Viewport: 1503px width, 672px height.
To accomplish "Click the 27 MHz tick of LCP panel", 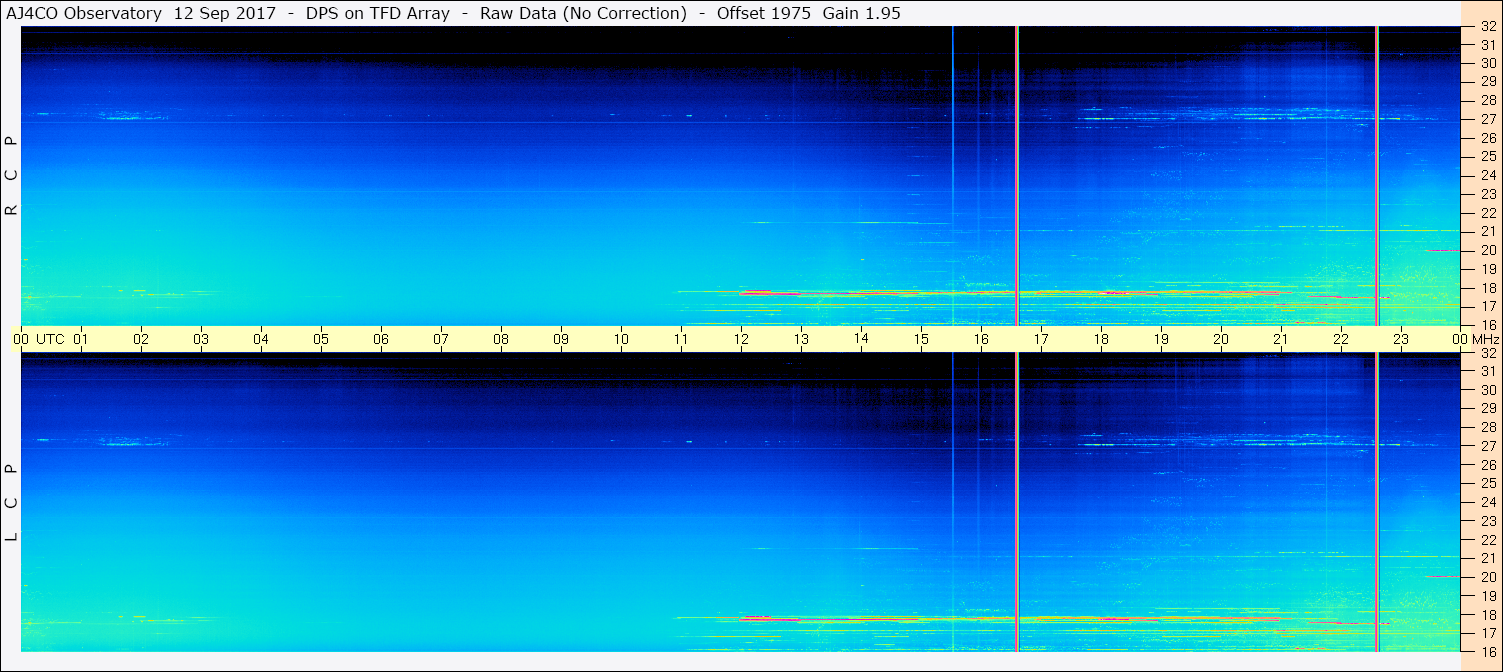I will [x=1488, y=446].
